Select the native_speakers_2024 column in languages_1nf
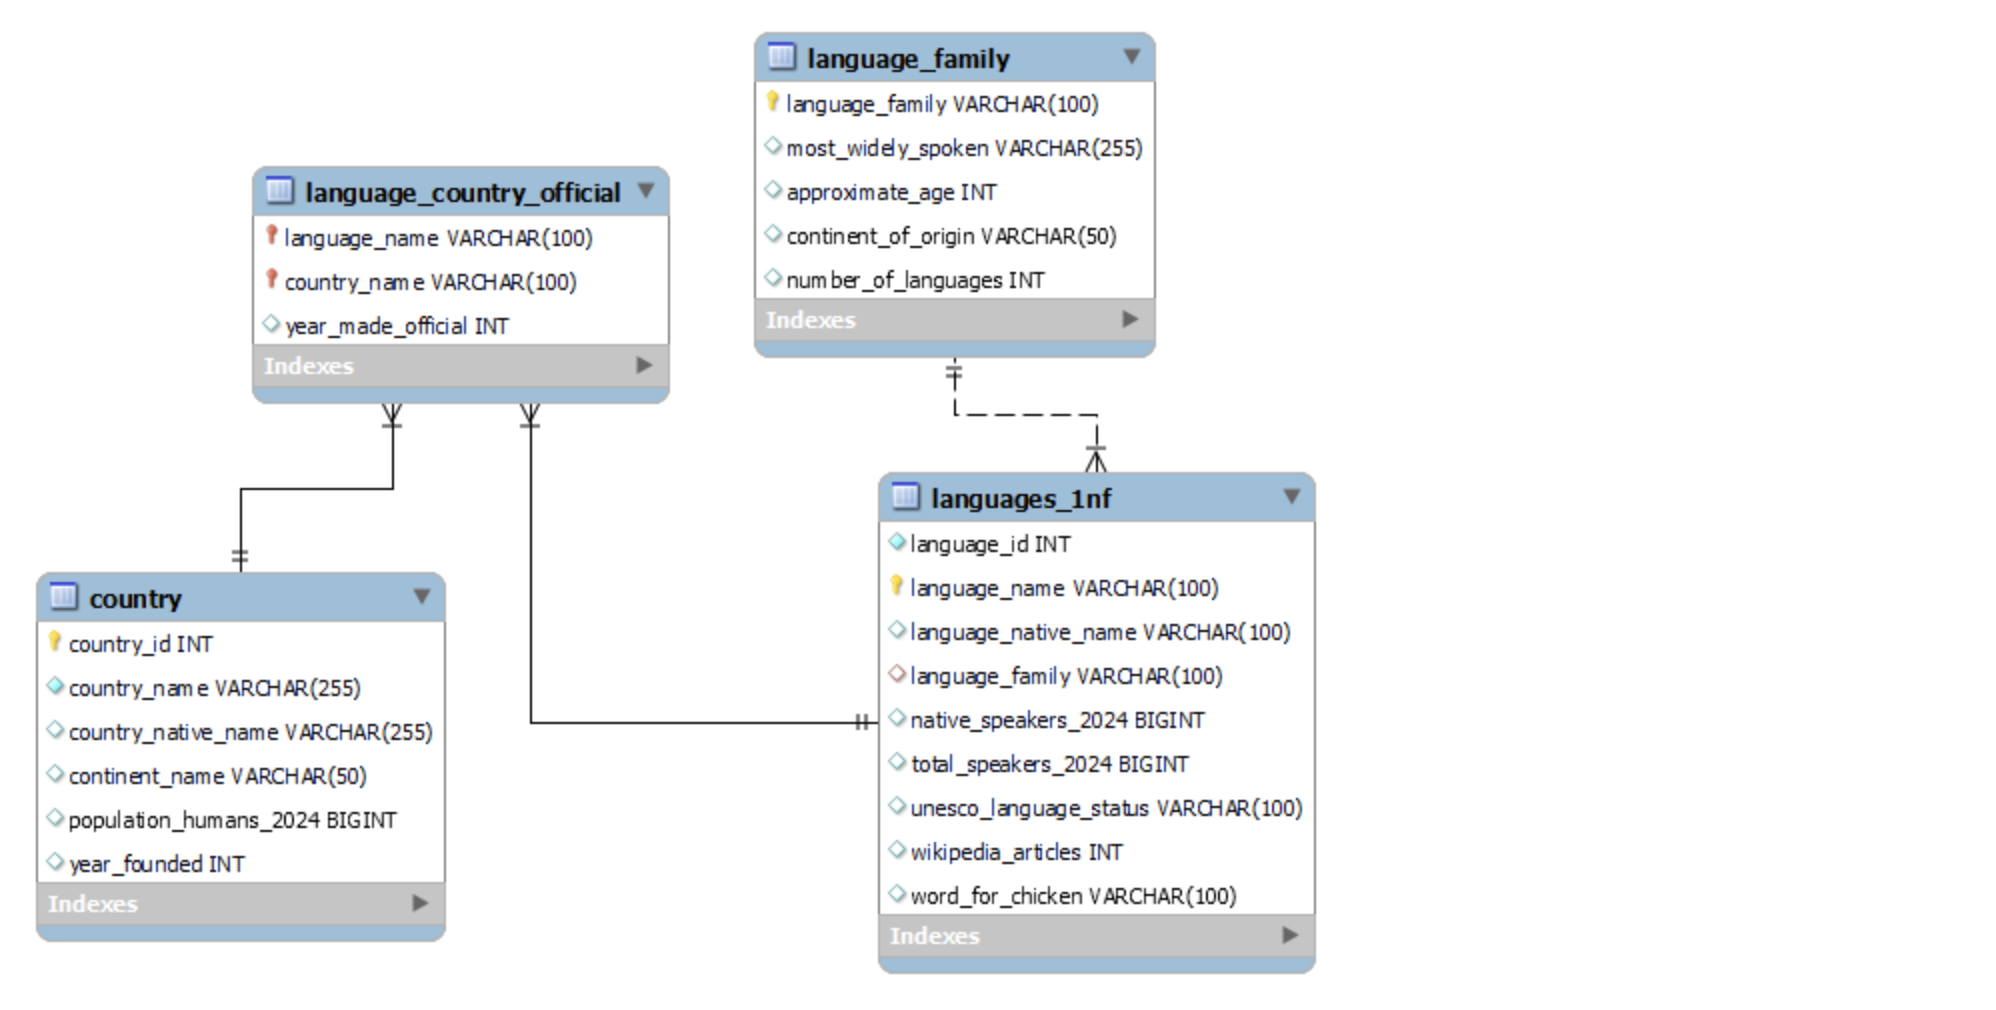The width and height of the screenshot is (1996, 1010). click(1055, 719)
